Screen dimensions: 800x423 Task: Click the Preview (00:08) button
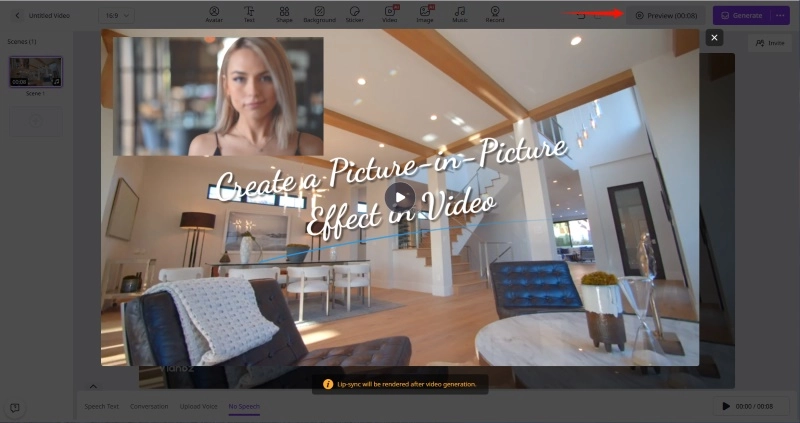666,15
